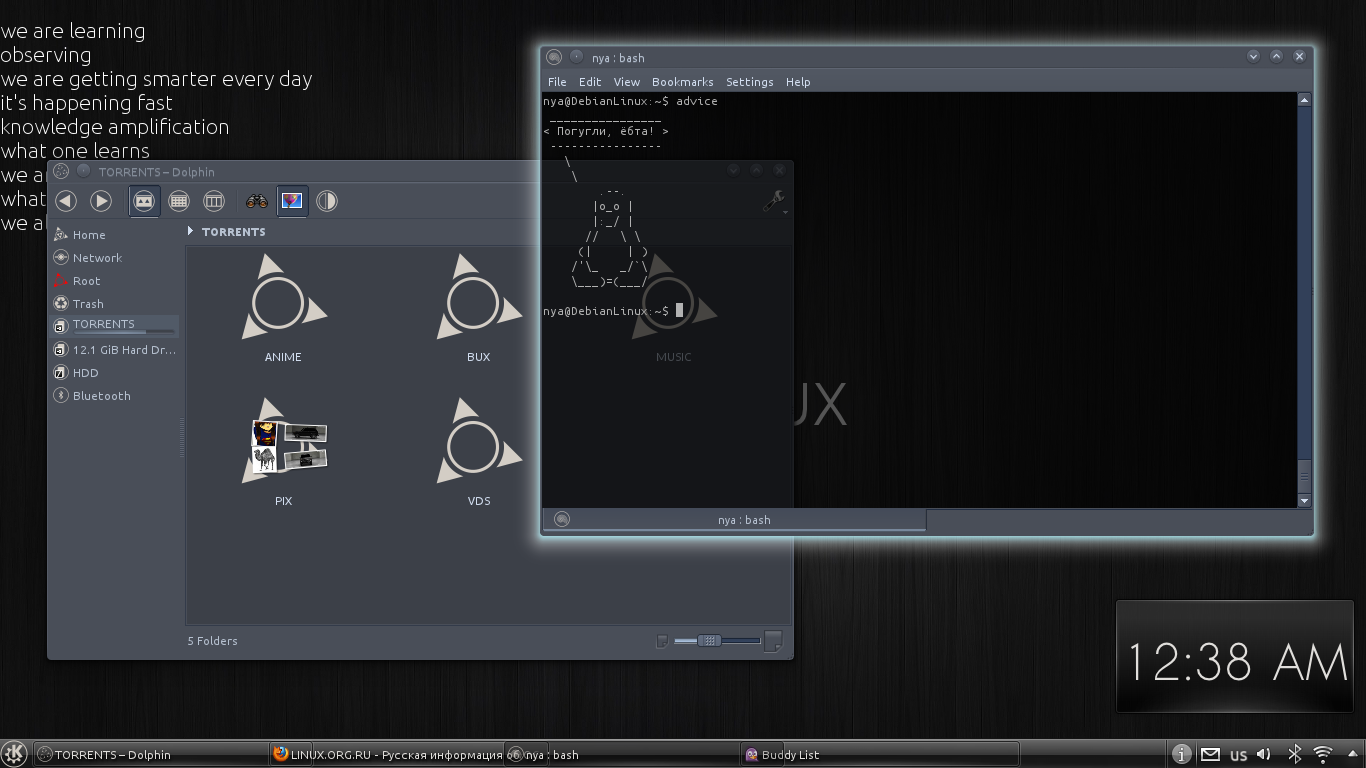Open the KDE application launcher
This screenshot has height=768, width=1366.
coord(14,754)
